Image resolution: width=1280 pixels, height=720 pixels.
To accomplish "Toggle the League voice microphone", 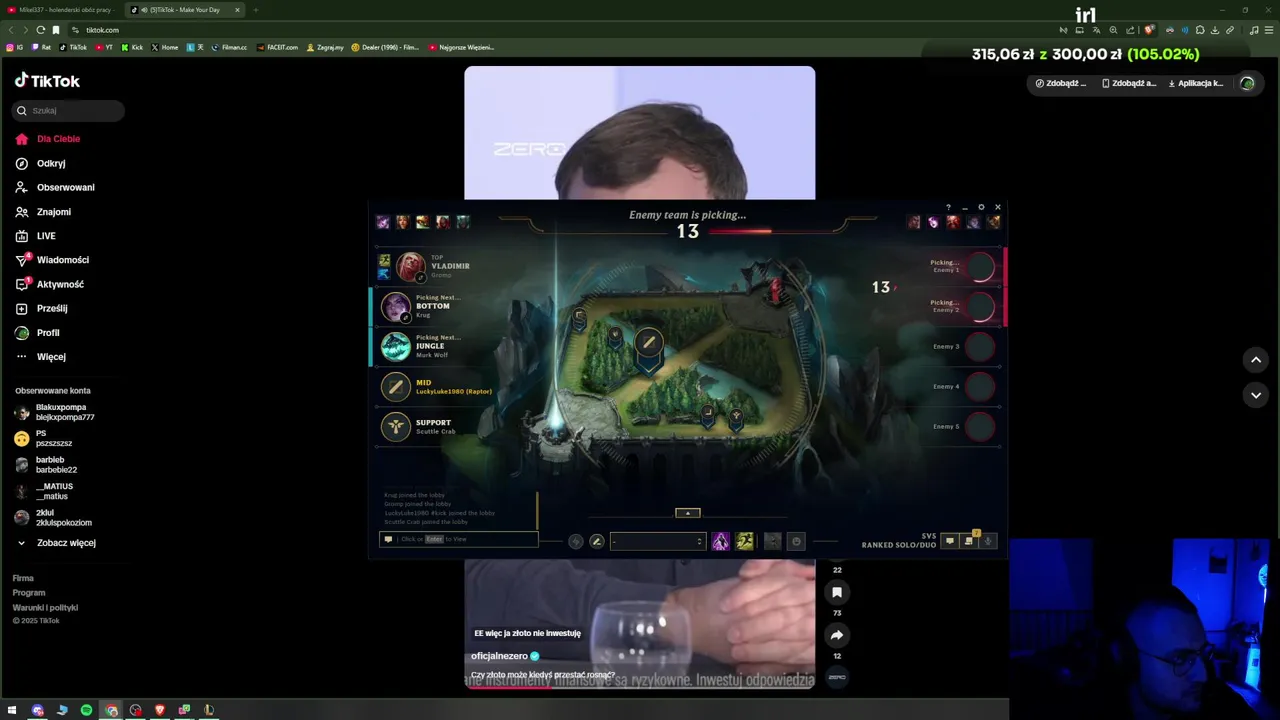I will click(988, 541).
